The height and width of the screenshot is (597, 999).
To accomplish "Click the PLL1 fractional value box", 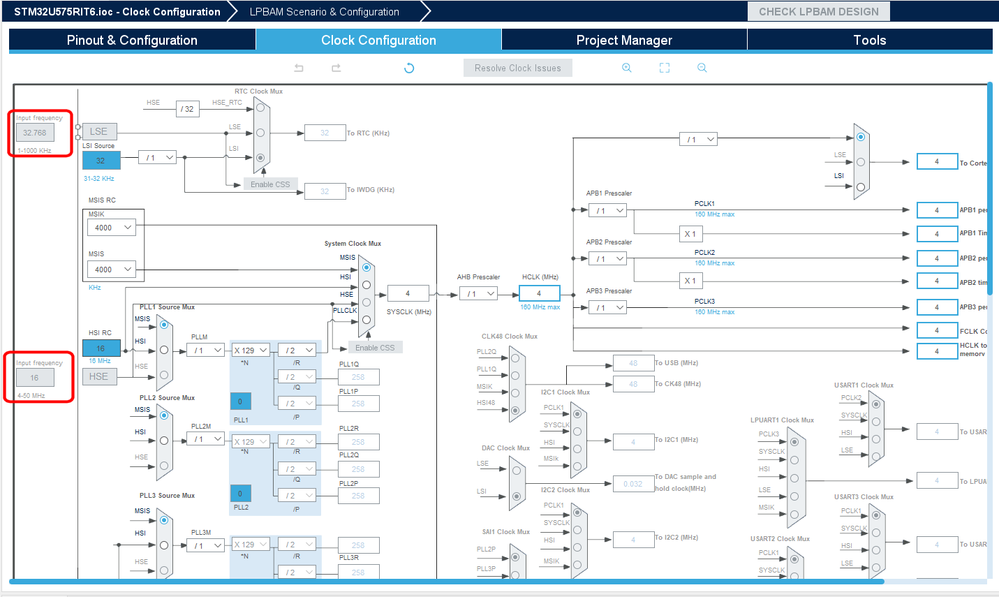I will (x=240, y=401).
